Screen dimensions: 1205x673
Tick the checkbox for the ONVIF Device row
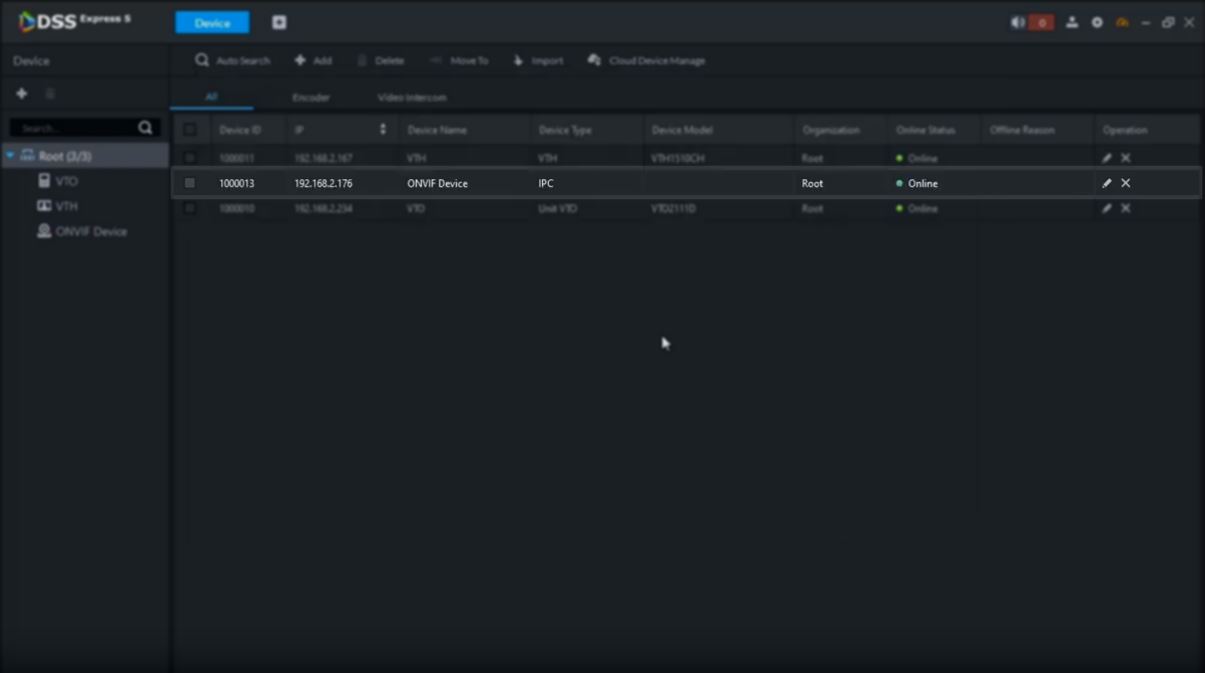(190, 183)
